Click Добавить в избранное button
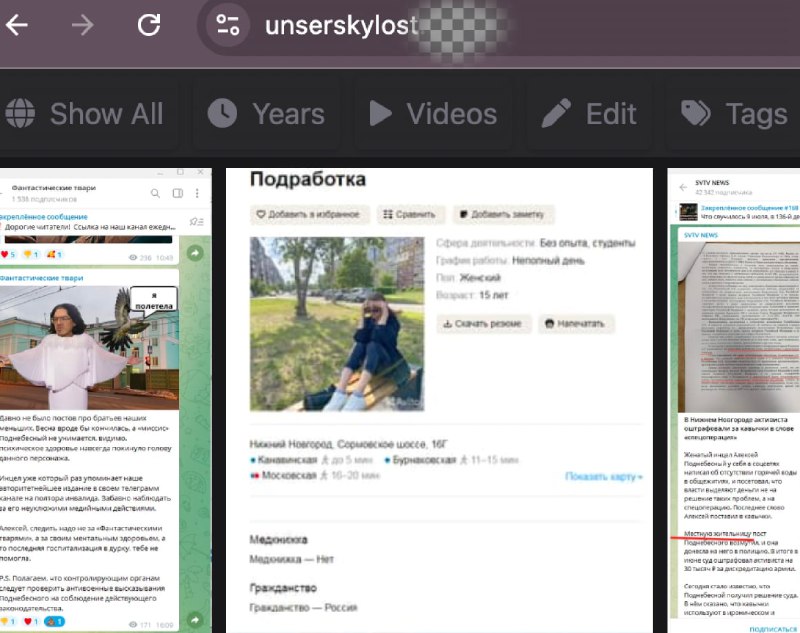 pyautogui.click(x=309, y=214)
